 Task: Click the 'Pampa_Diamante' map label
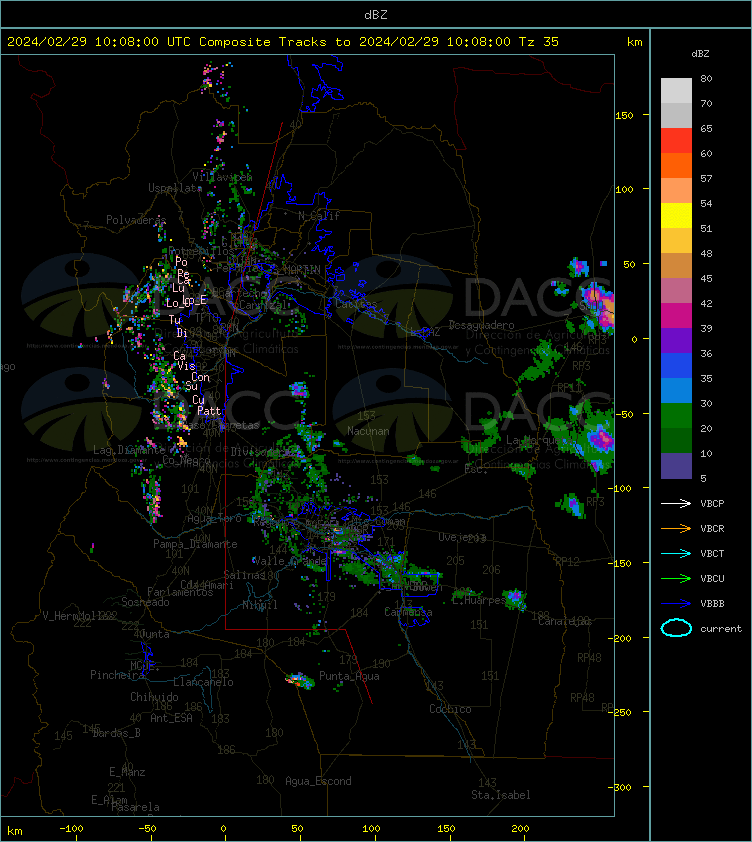click(x=195, y=544)
